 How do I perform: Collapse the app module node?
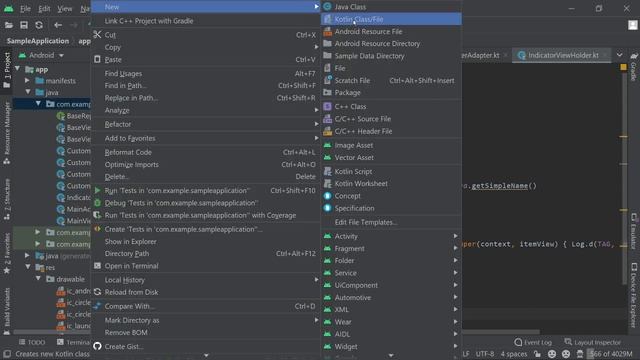[18, 69]
